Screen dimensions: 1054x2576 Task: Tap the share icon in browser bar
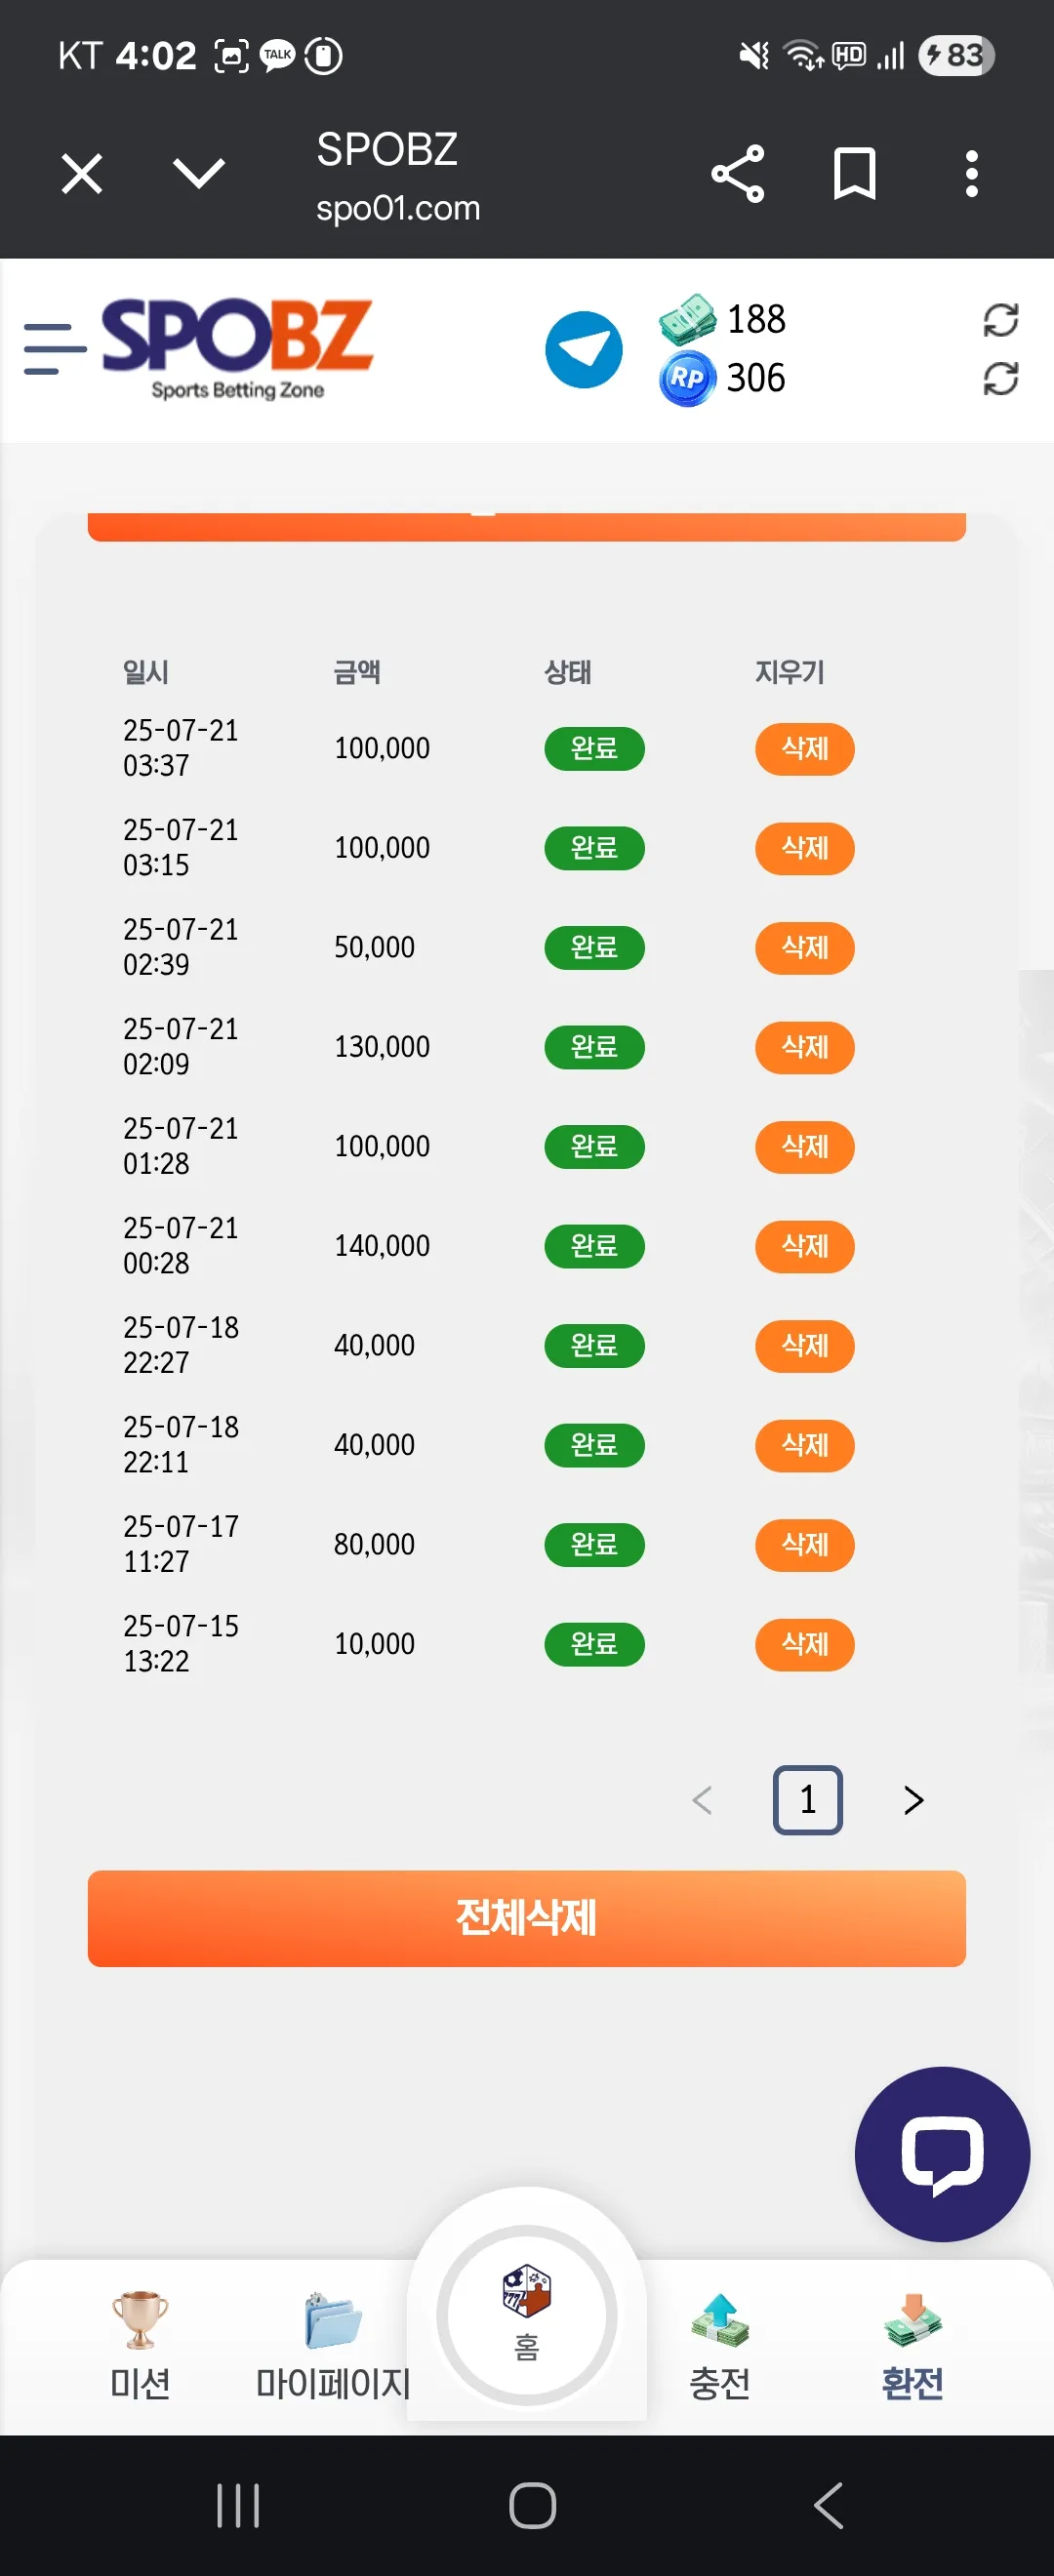tap(738, 174)
